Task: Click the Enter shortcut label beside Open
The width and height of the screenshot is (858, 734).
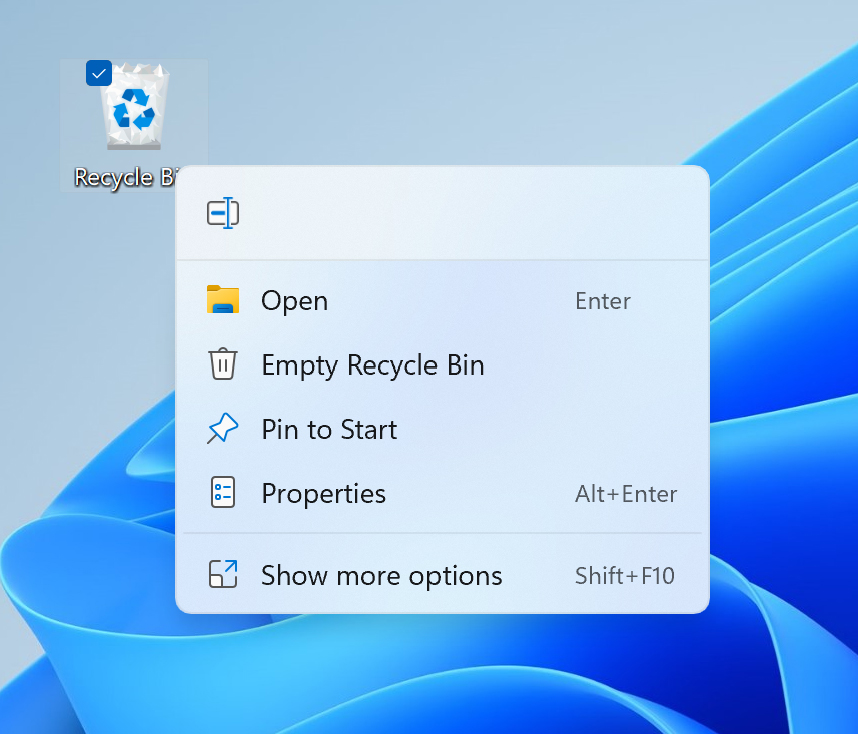Action: coord(602,300)
